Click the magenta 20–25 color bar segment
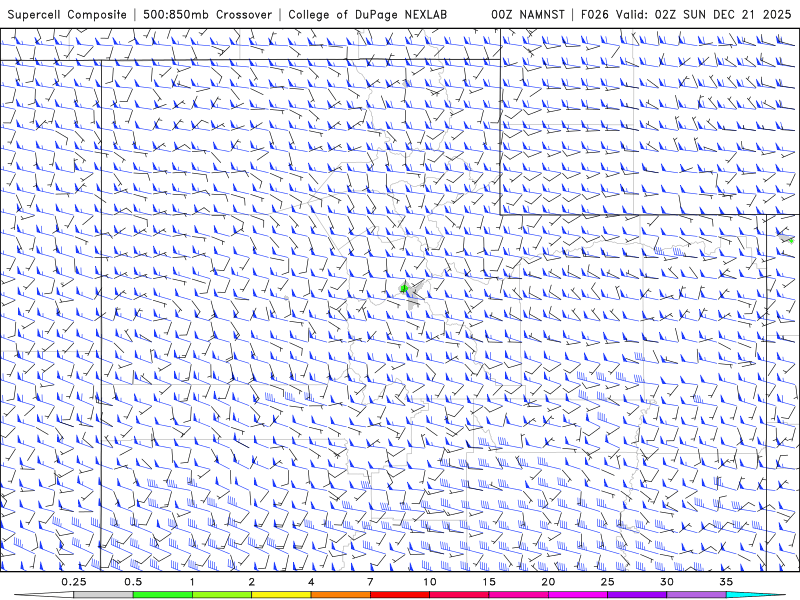This screenshot has height=600, width=800. [578, 595]
